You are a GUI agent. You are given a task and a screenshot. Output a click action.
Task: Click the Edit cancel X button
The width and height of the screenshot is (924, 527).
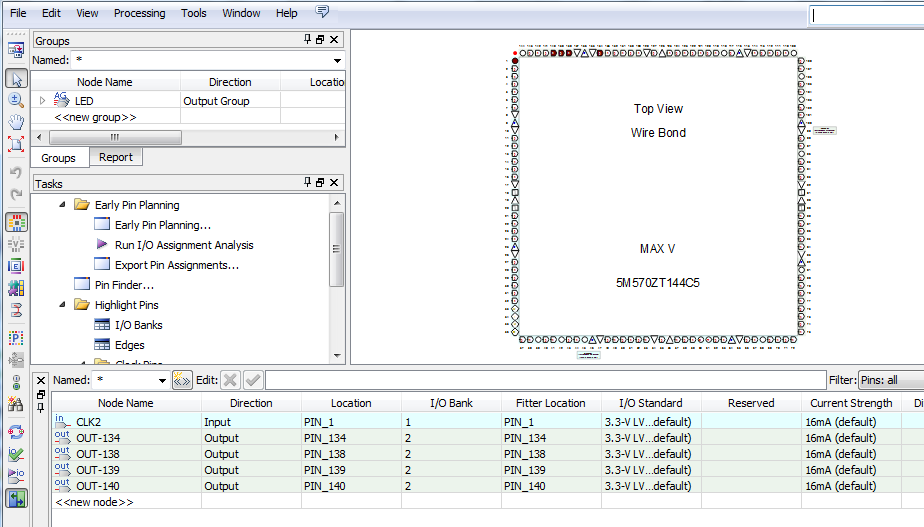pos(230,380)
